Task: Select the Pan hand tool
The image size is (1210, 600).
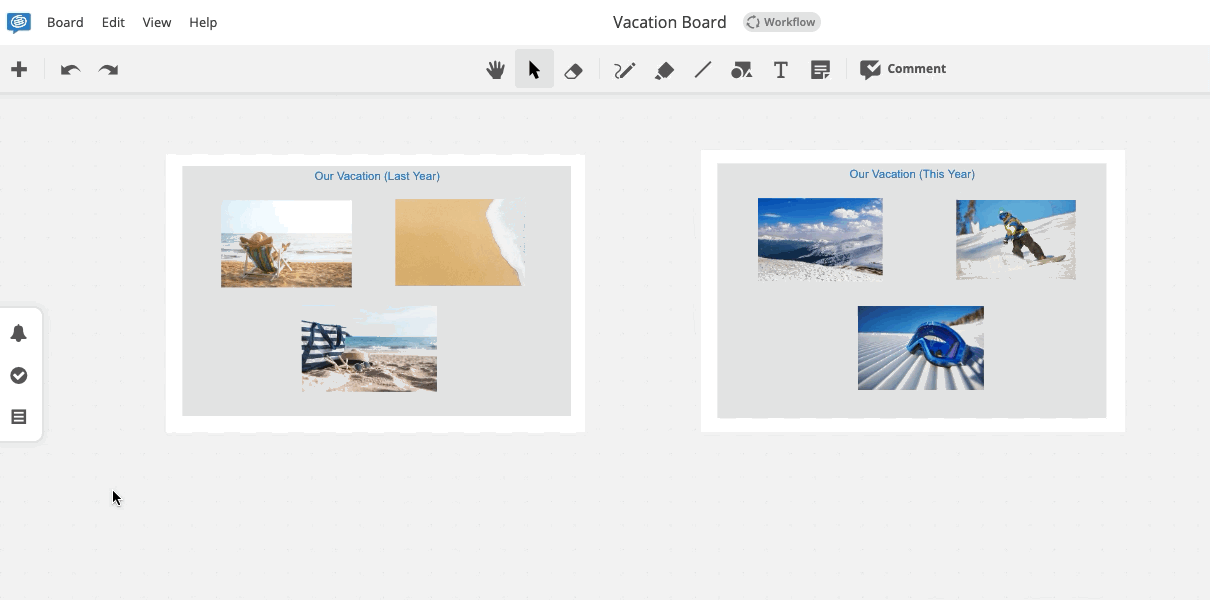Action: click(495, 69)
